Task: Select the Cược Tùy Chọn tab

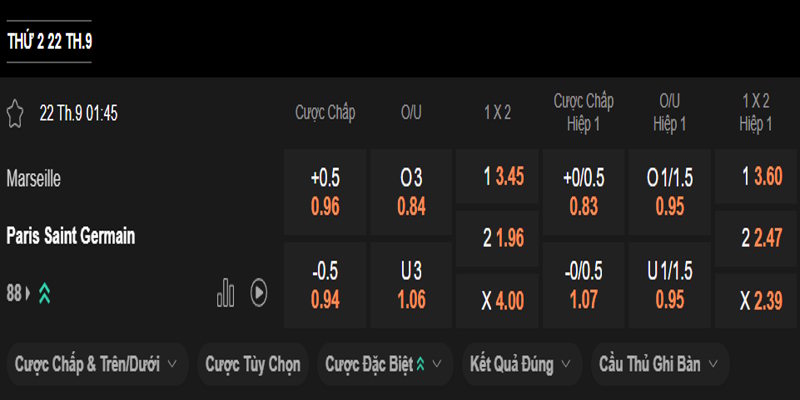Action: pos(252,365)
